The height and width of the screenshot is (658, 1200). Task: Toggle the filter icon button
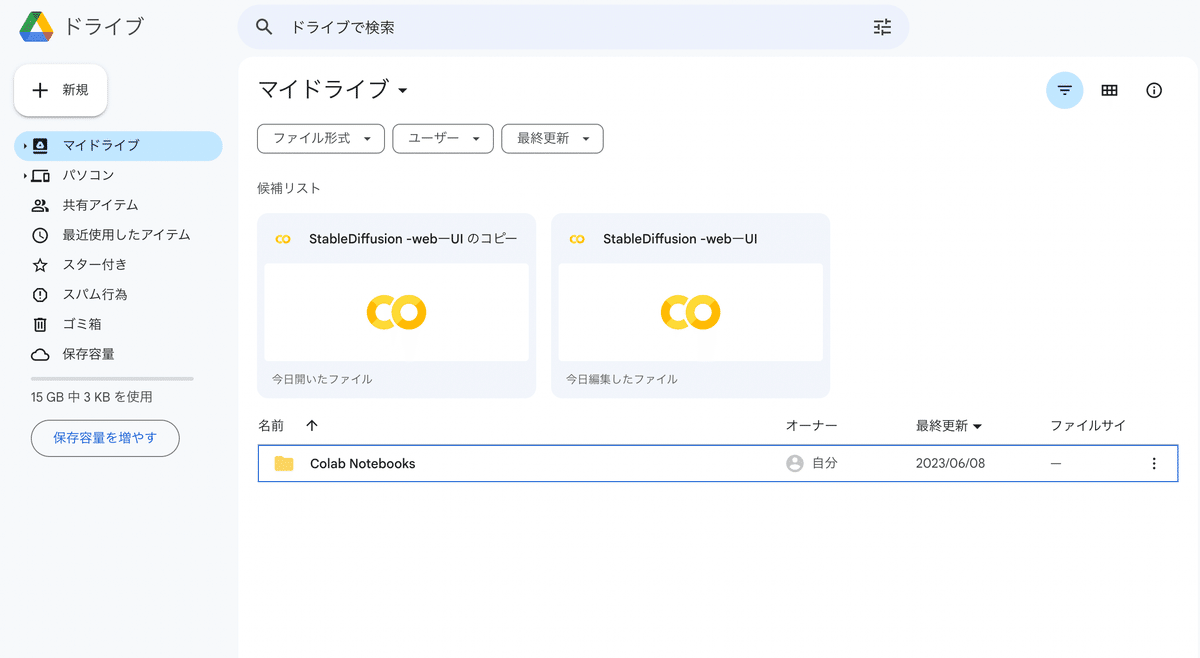click(x=1064, y=90)
